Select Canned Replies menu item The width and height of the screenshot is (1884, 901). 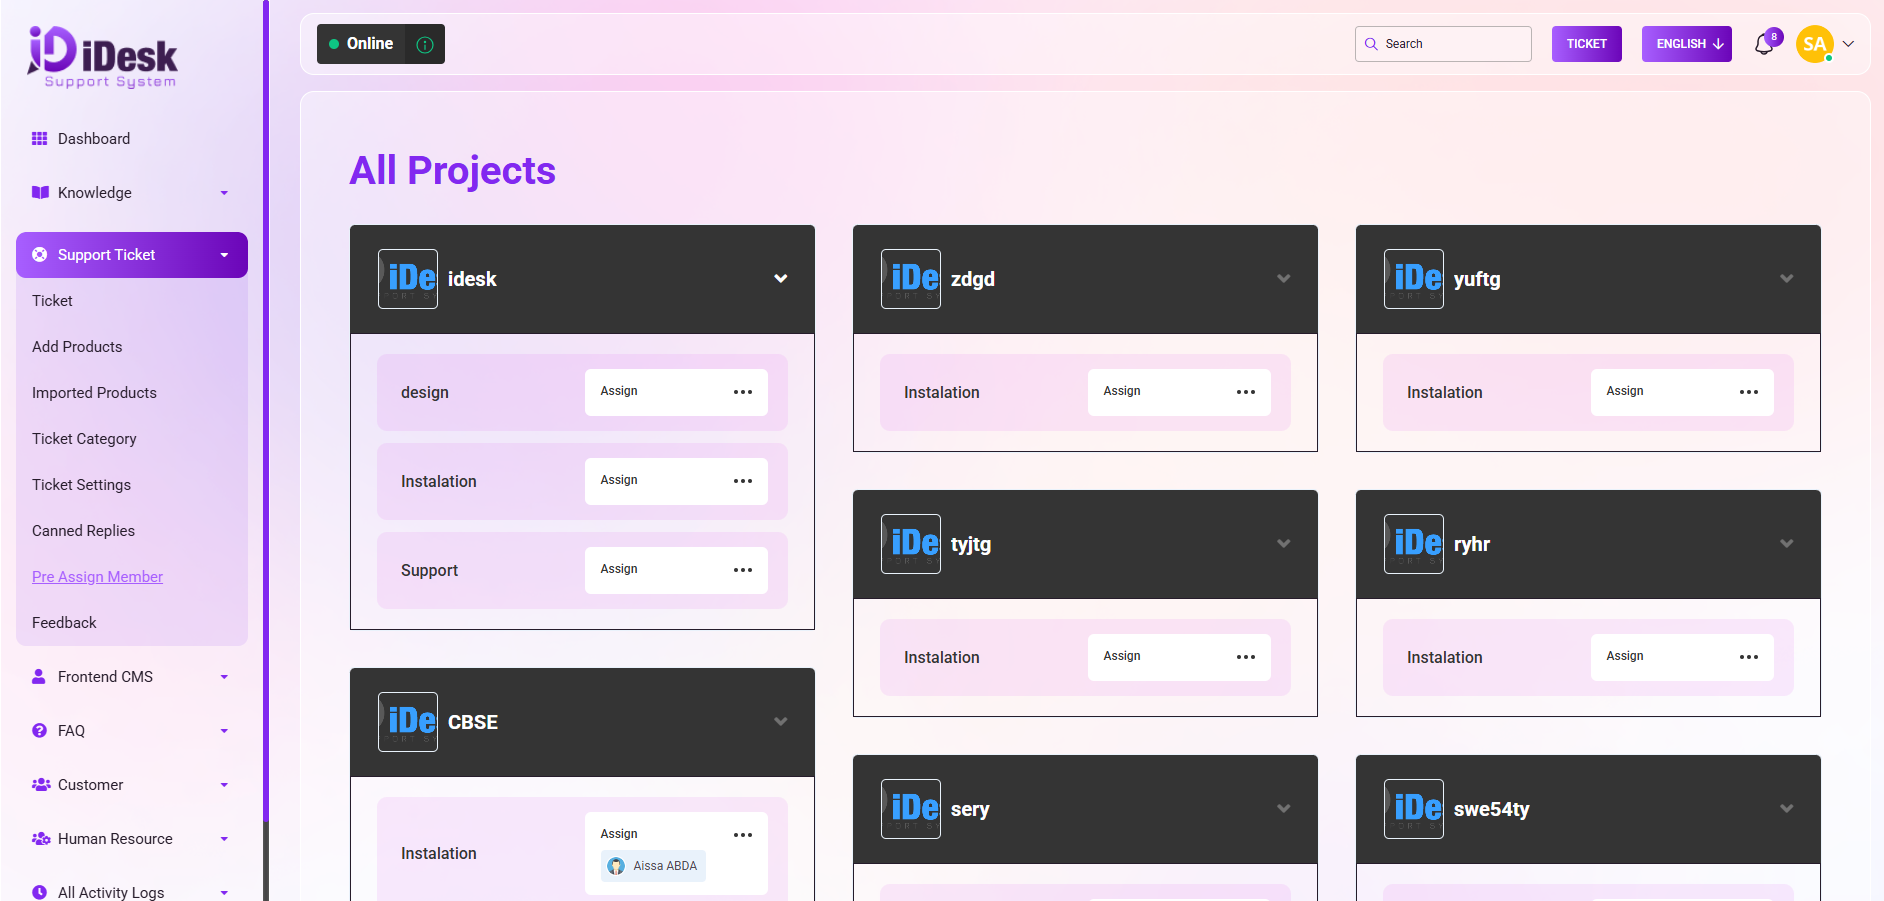(83, 531)
